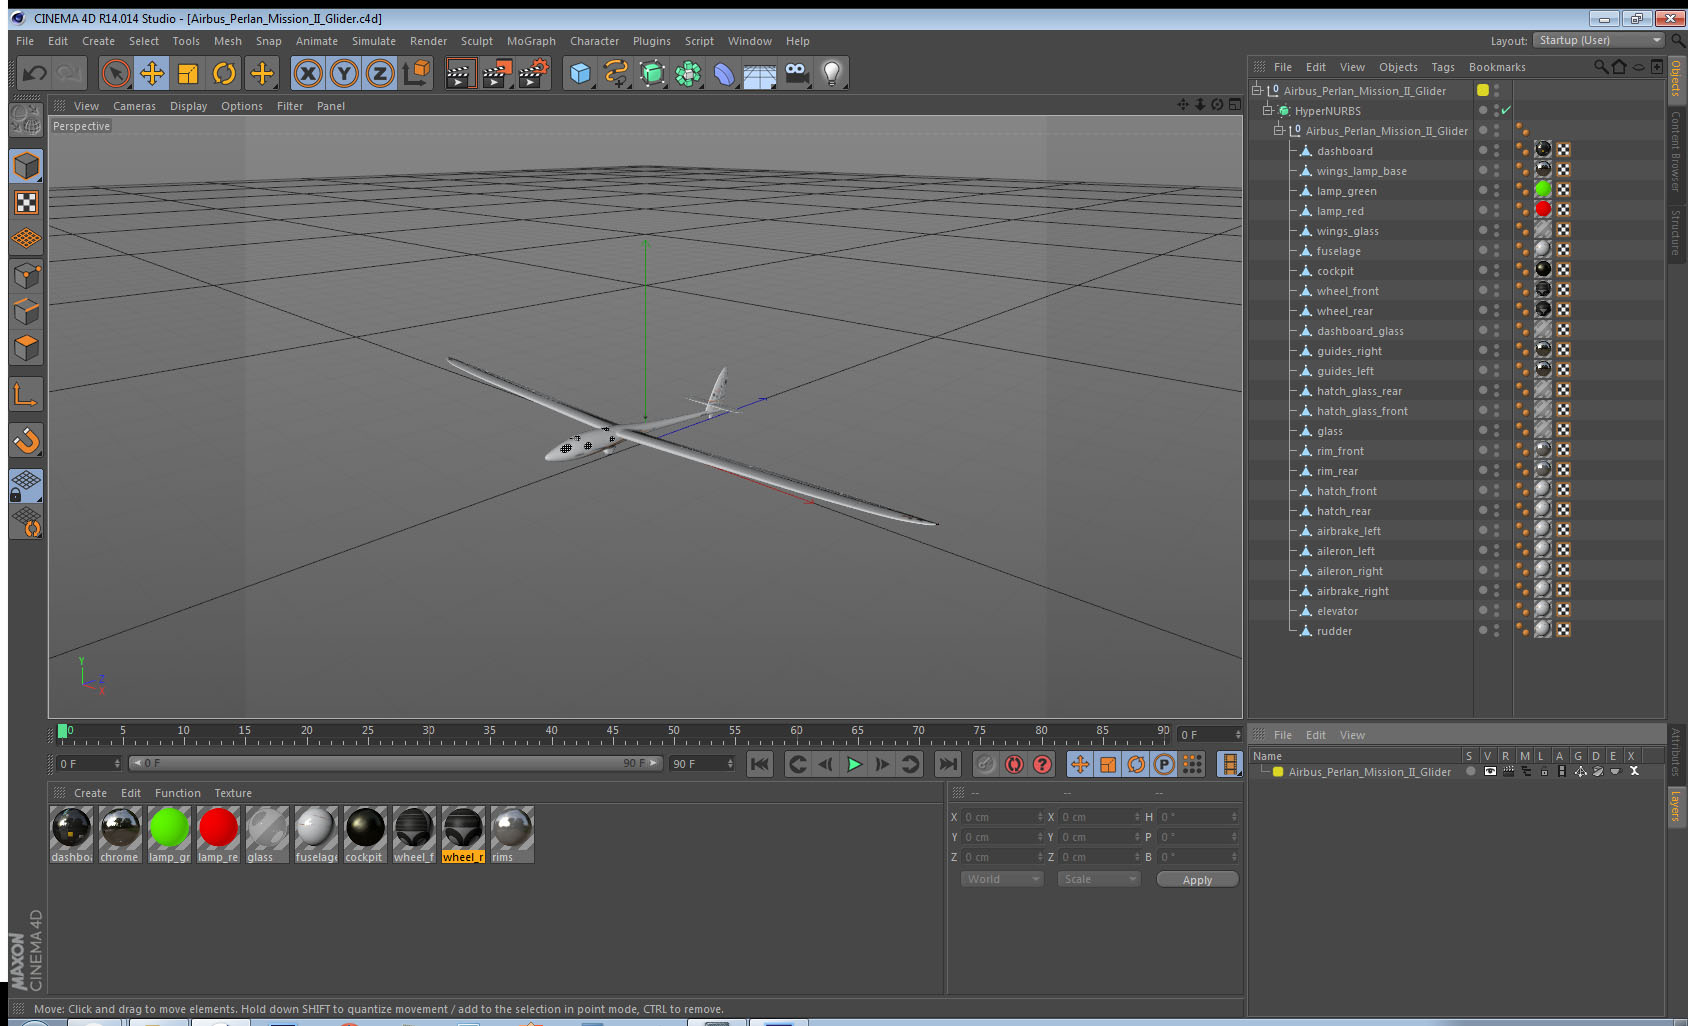Collapse the nested Airbus_Perlan_Mission_II_Glider group
This screenshot has height=1026, width=1688.
point(1279,130)
